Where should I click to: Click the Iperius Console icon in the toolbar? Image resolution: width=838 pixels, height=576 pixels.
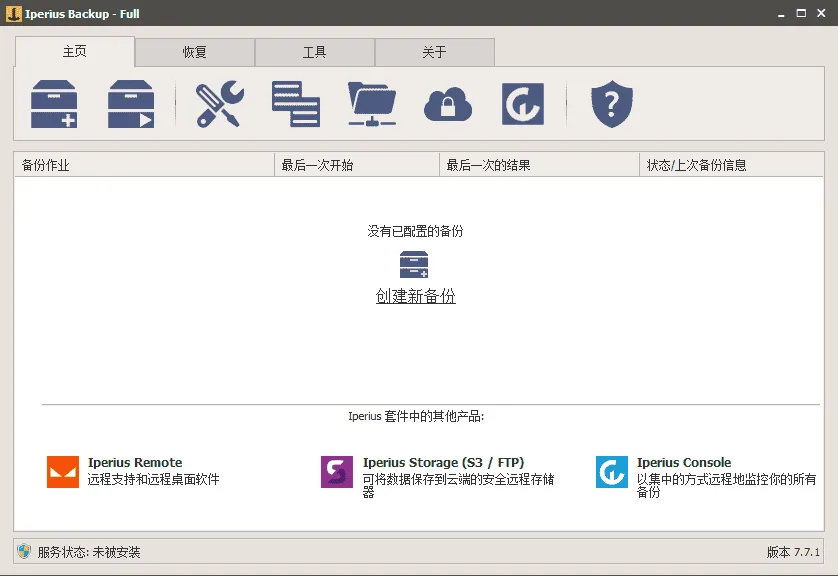point(521,103)
